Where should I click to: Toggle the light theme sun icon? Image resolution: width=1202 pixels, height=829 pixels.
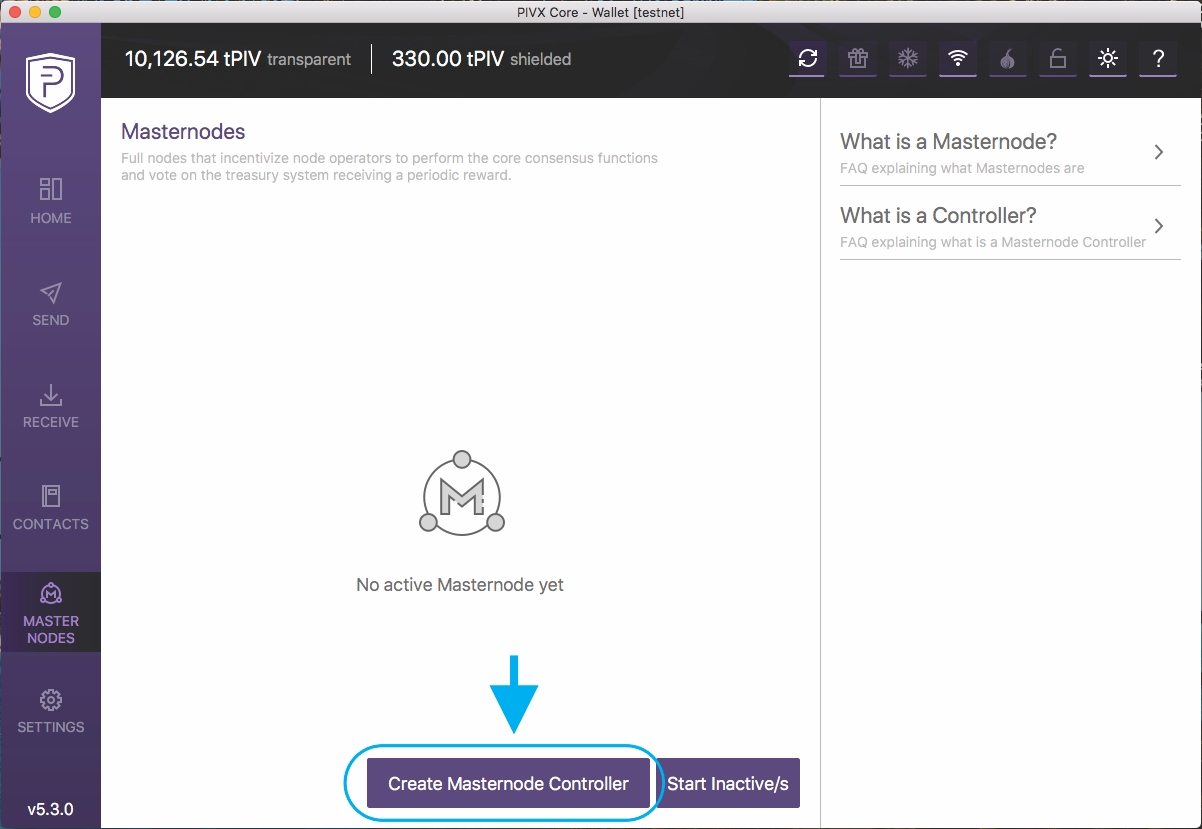(1107, 59)
